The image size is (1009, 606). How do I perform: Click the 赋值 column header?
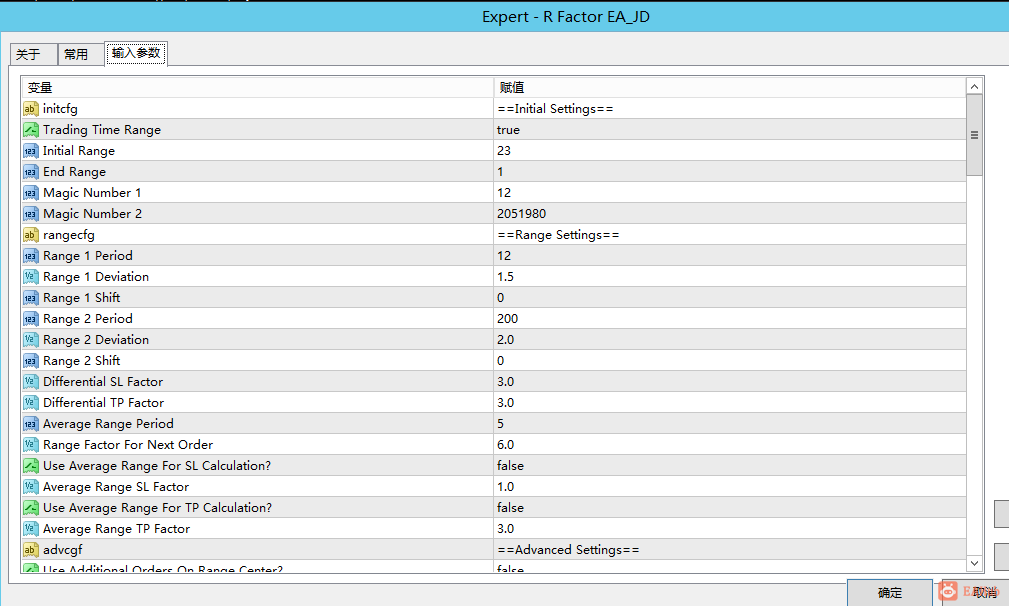(730, 87)
